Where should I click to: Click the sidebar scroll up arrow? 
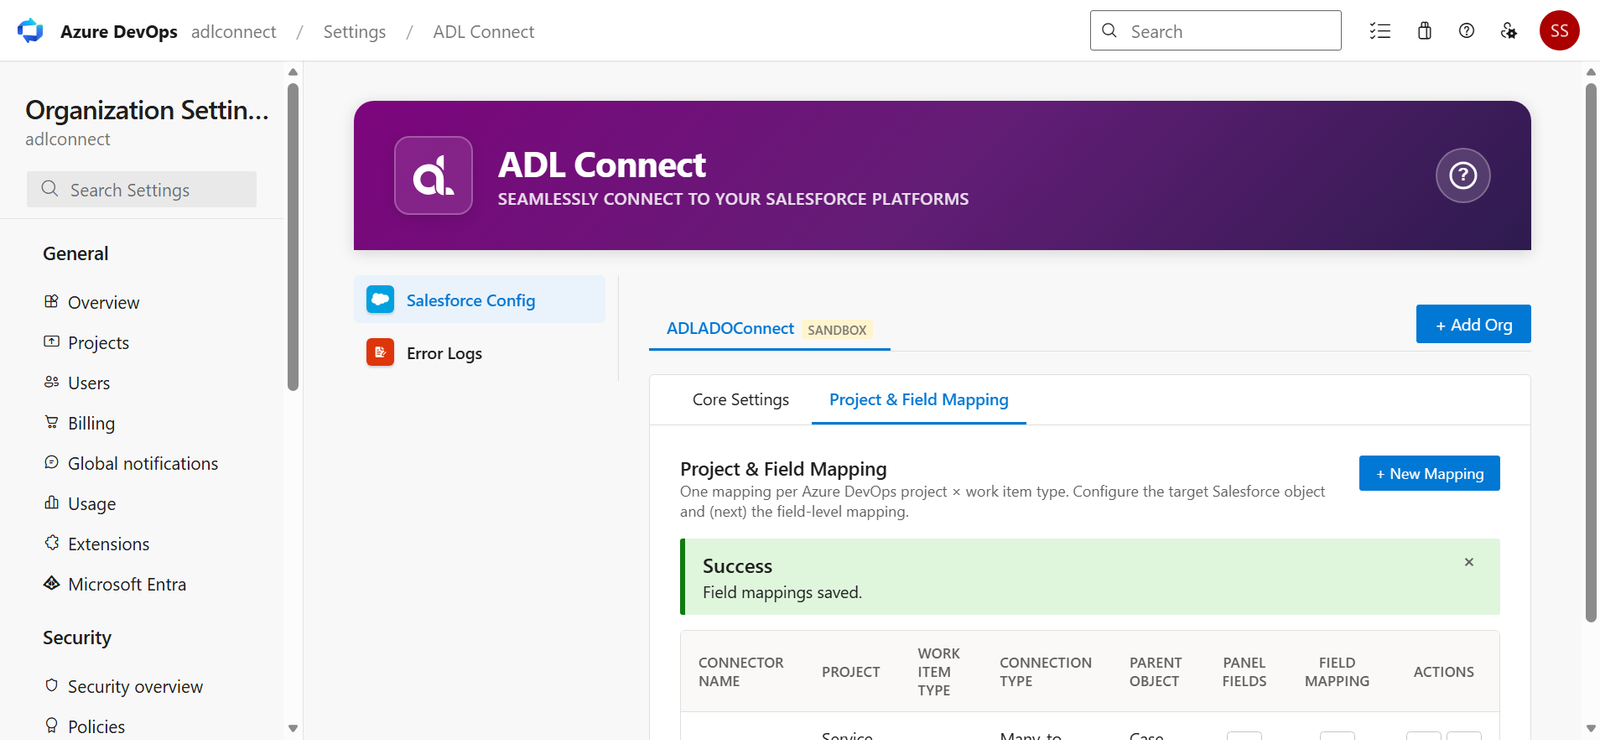click(293, 72)
